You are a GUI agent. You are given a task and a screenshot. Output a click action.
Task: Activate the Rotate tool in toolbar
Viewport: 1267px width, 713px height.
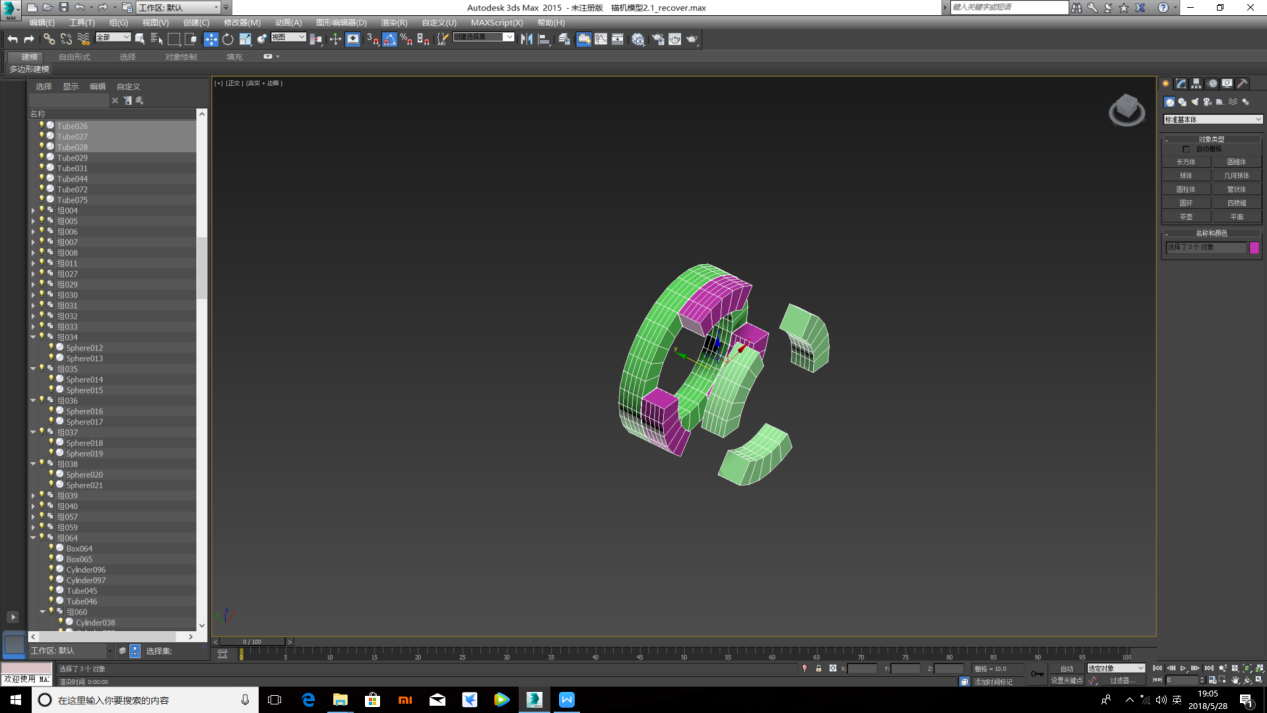[228, 39]
